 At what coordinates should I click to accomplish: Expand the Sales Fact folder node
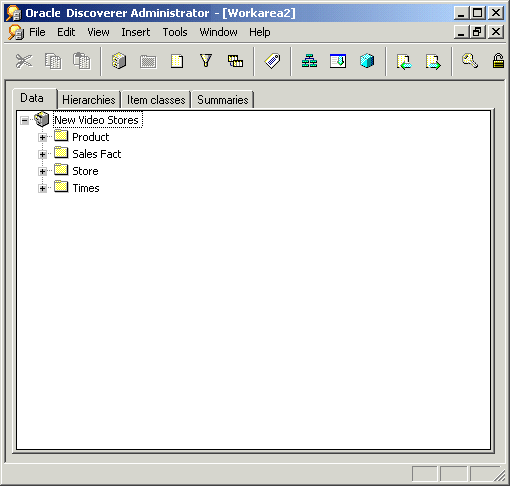42,154
